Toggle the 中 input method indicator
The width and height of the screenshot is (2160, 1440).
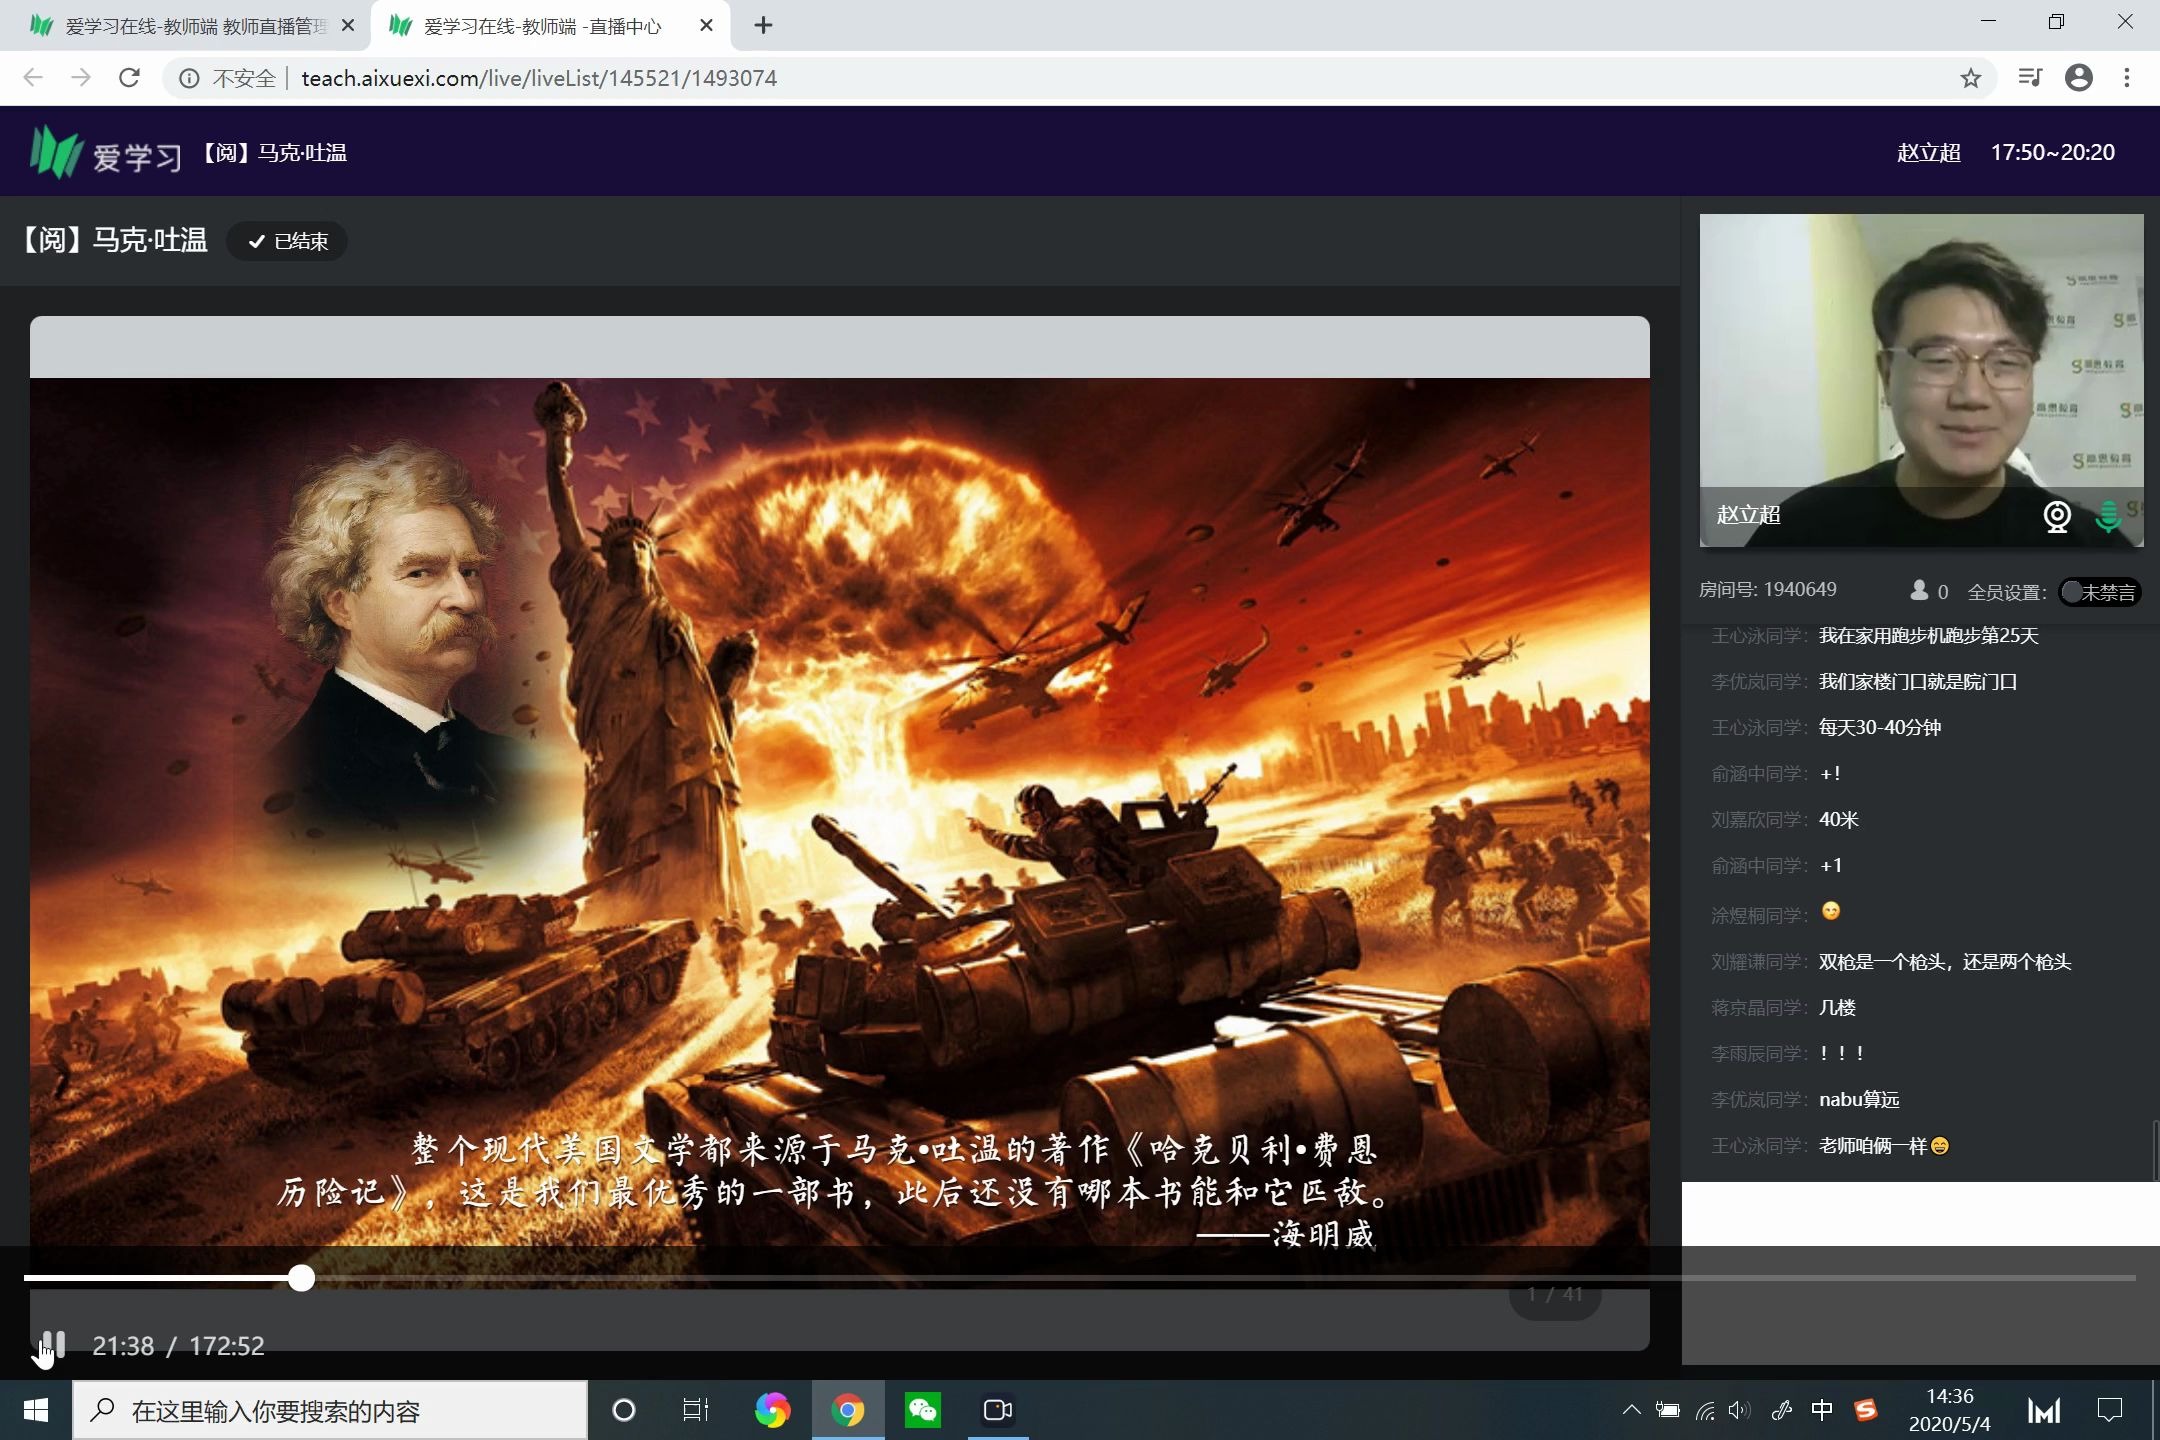point(1822,1410)
